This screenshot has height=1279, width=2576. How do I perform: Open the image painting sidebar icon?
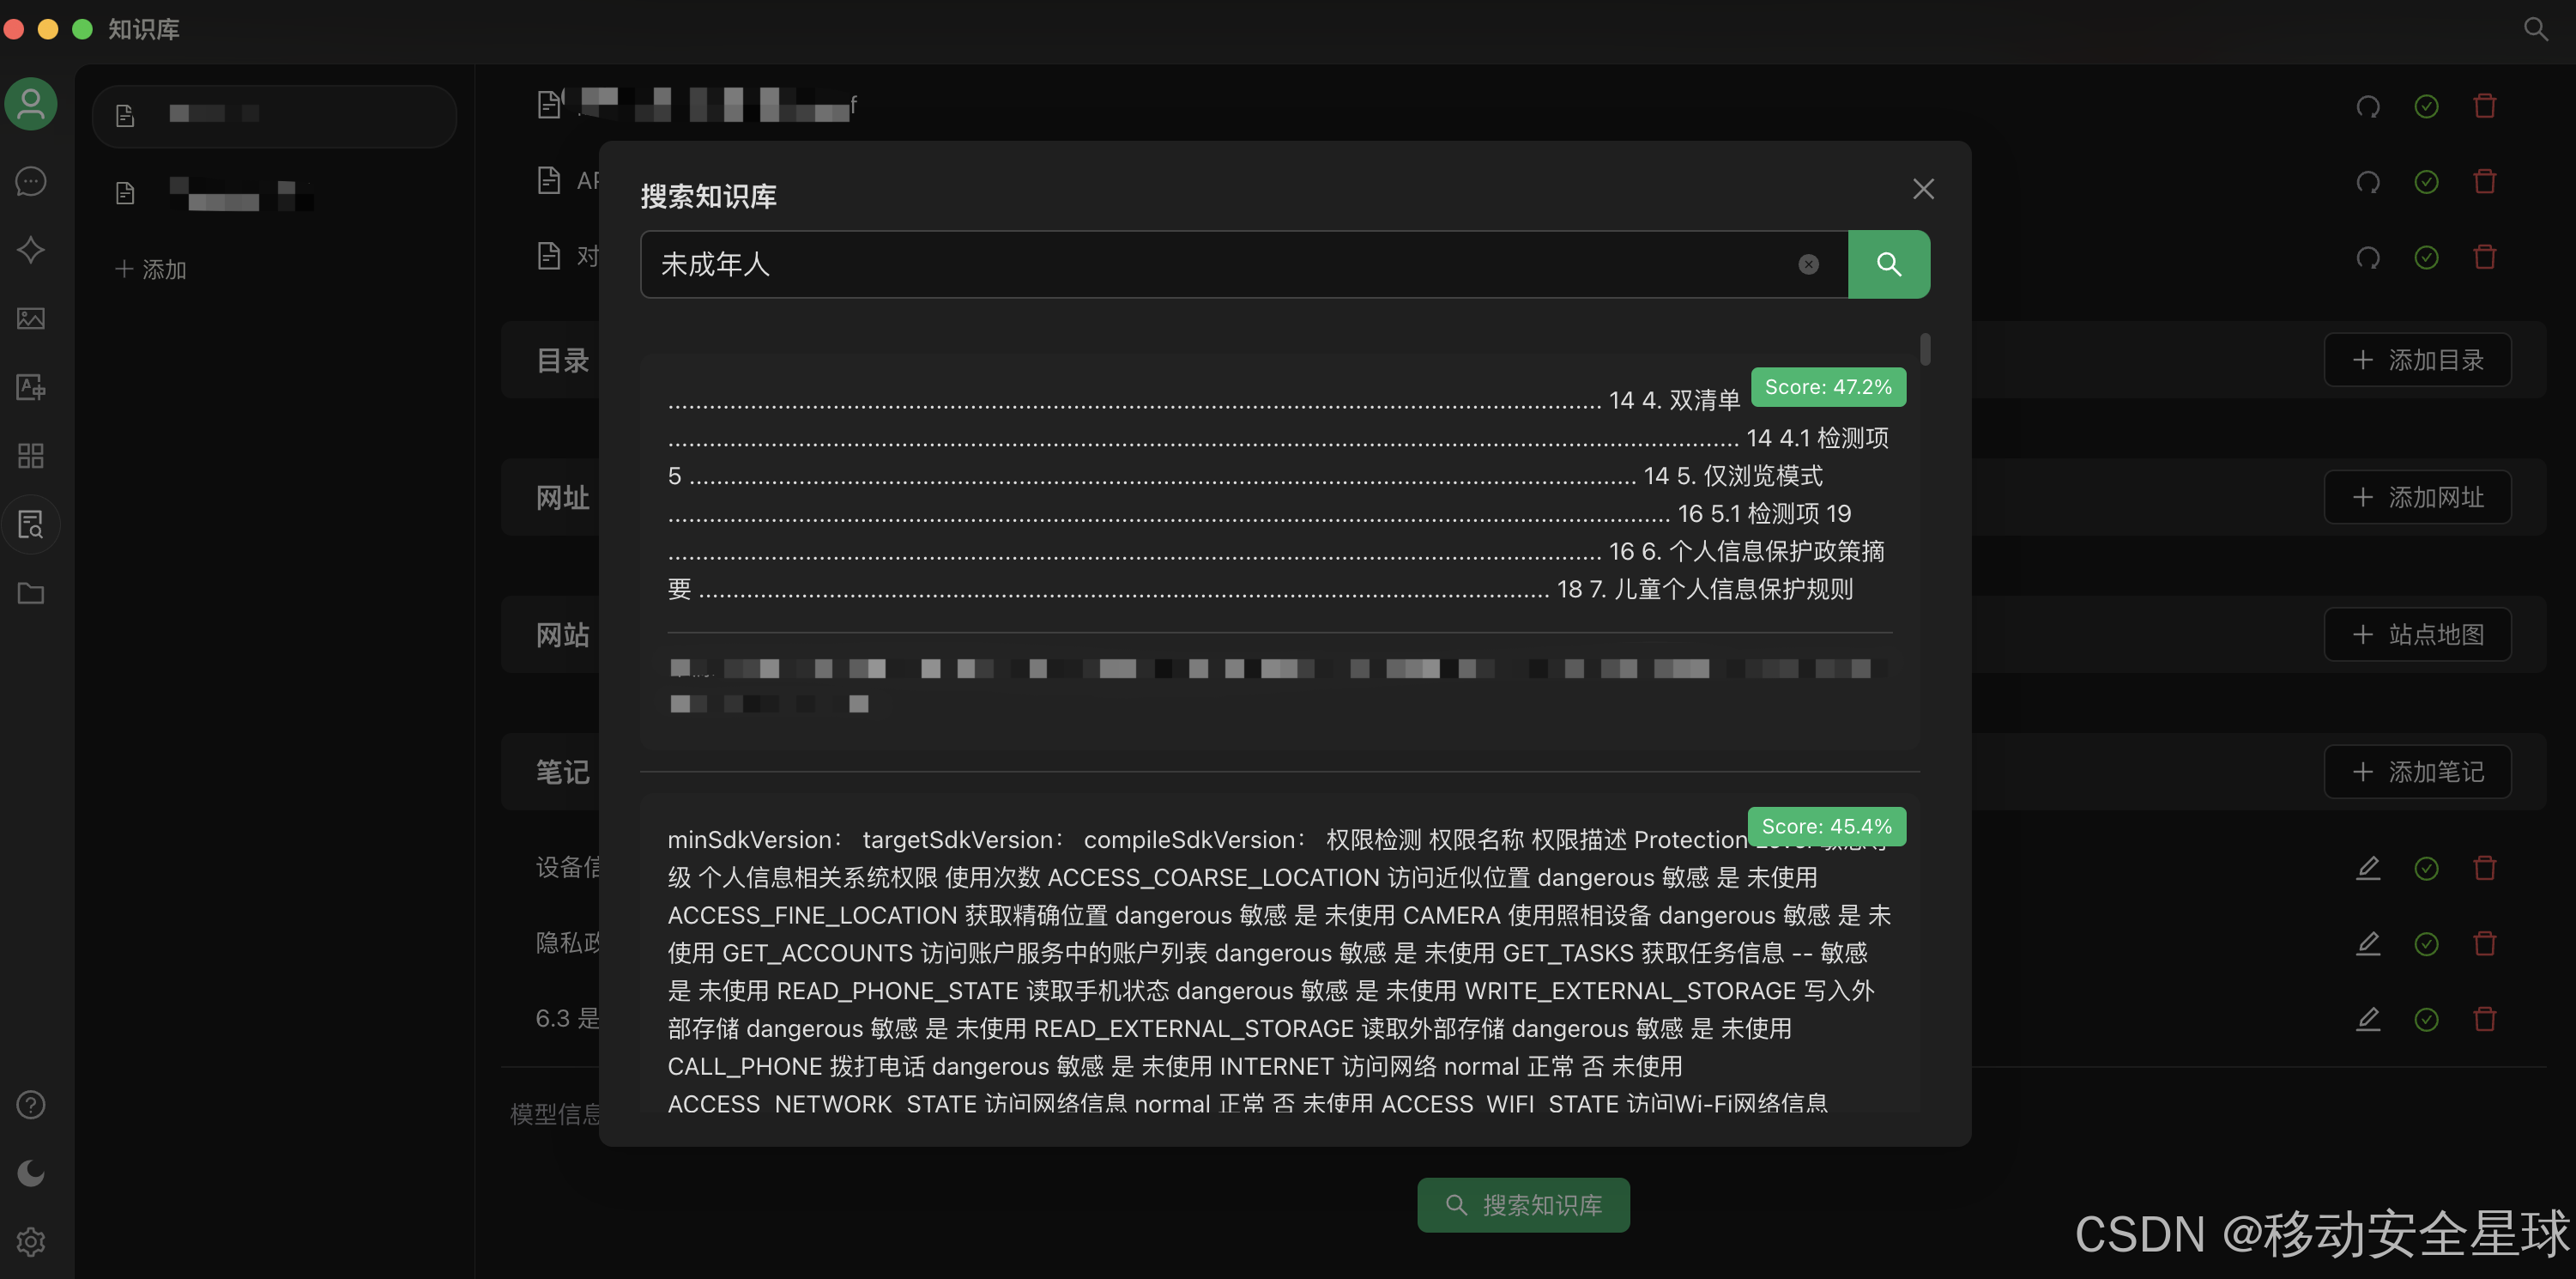(31, 318)
